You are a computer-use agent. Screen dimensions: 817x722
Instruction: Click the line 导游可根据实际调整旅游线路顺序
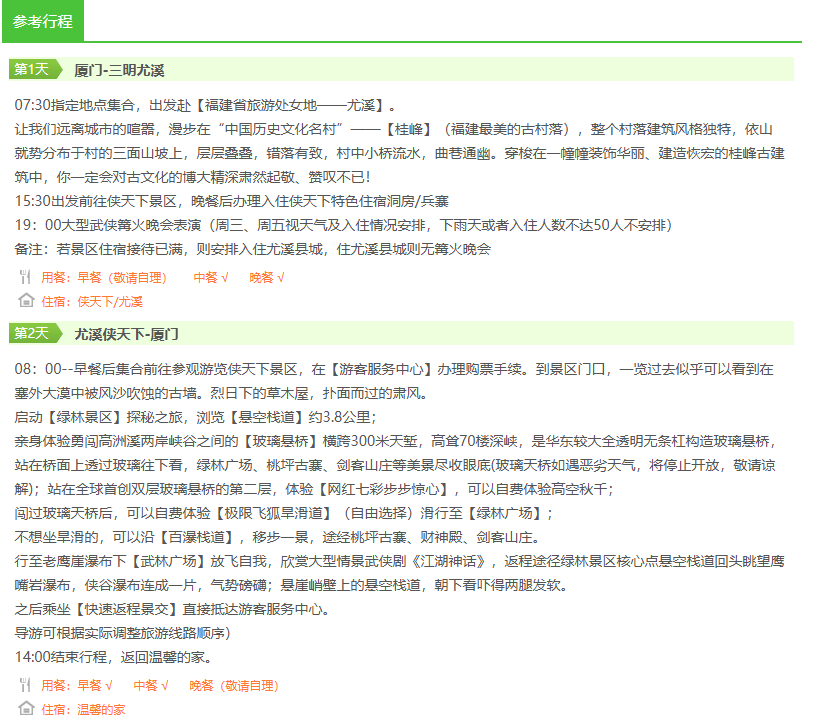[x=122, y=633]
